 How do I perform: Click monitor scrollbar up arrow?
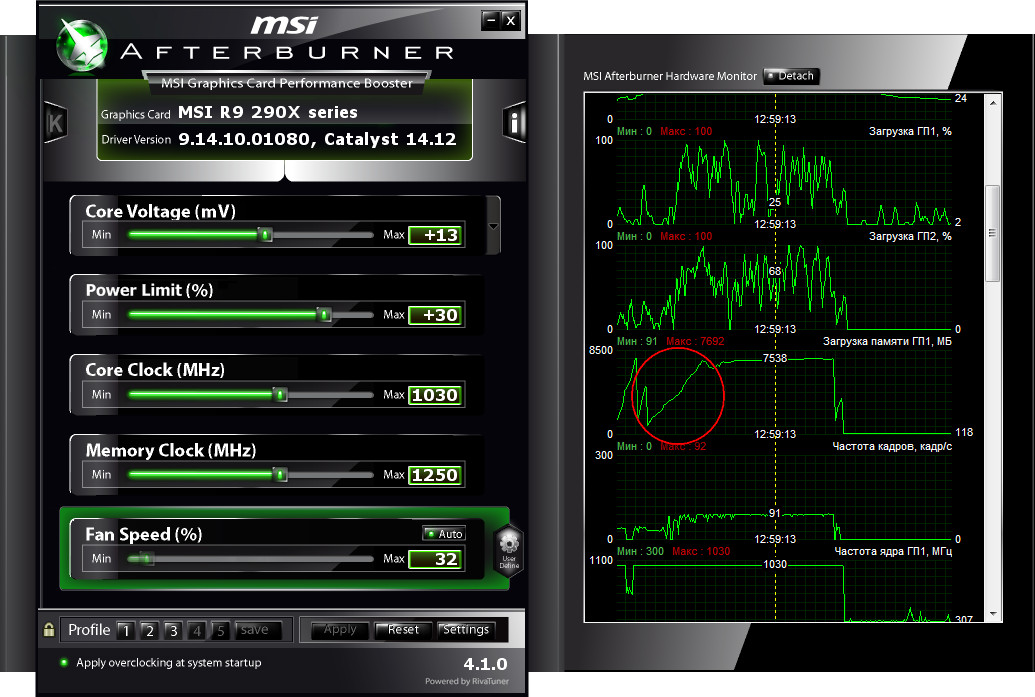coord(993,102)
